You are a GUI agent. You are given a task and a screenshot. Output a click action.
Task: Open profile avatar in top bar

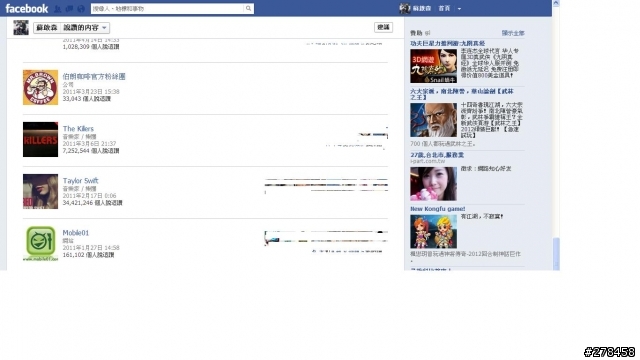point(404,8)
